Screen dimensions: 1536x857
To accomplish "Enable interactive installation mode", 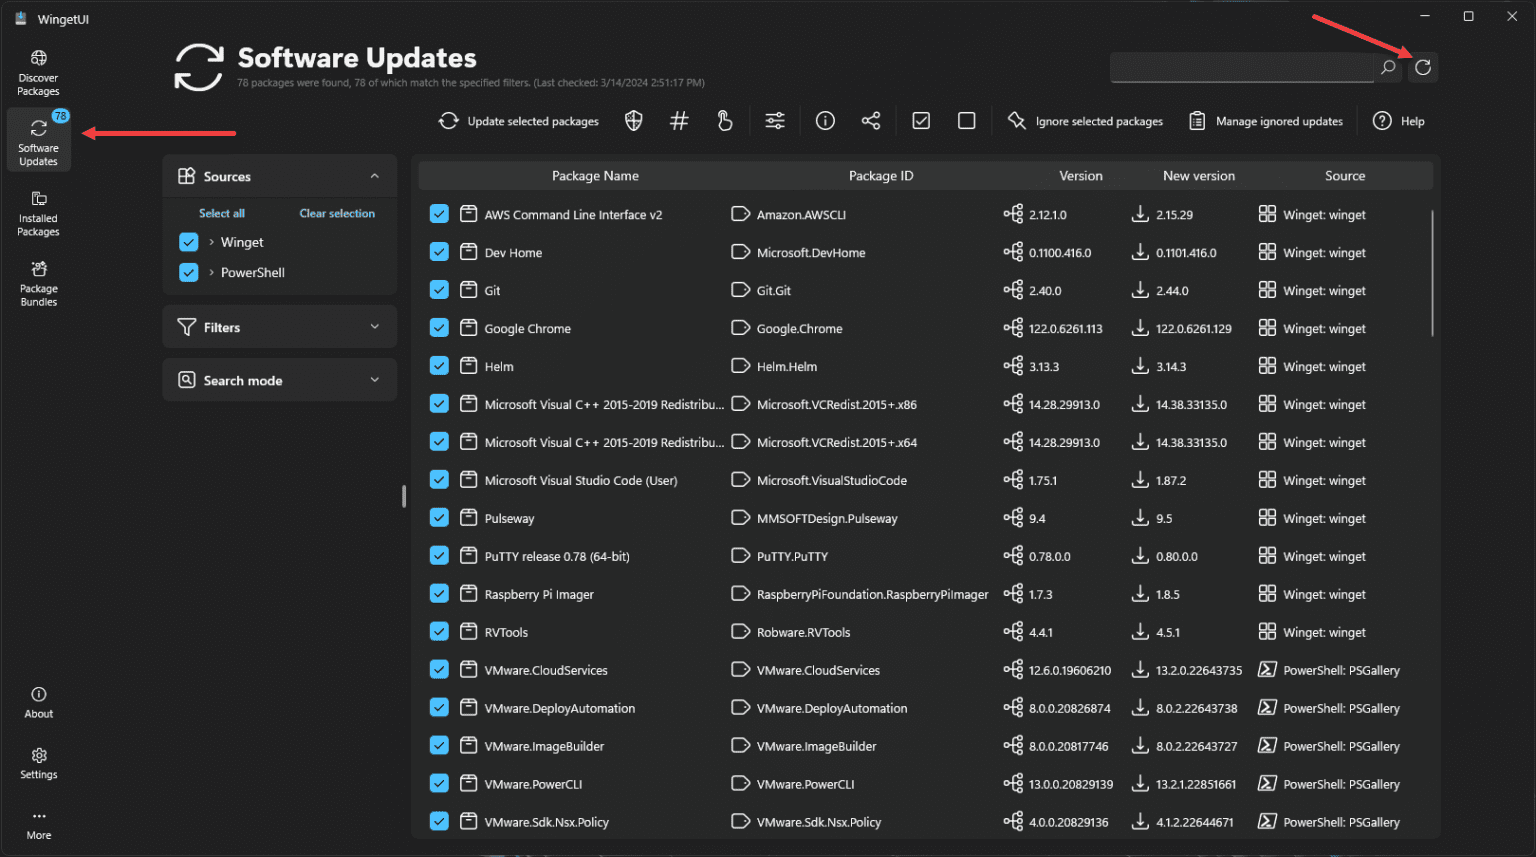I will point(724,120).
